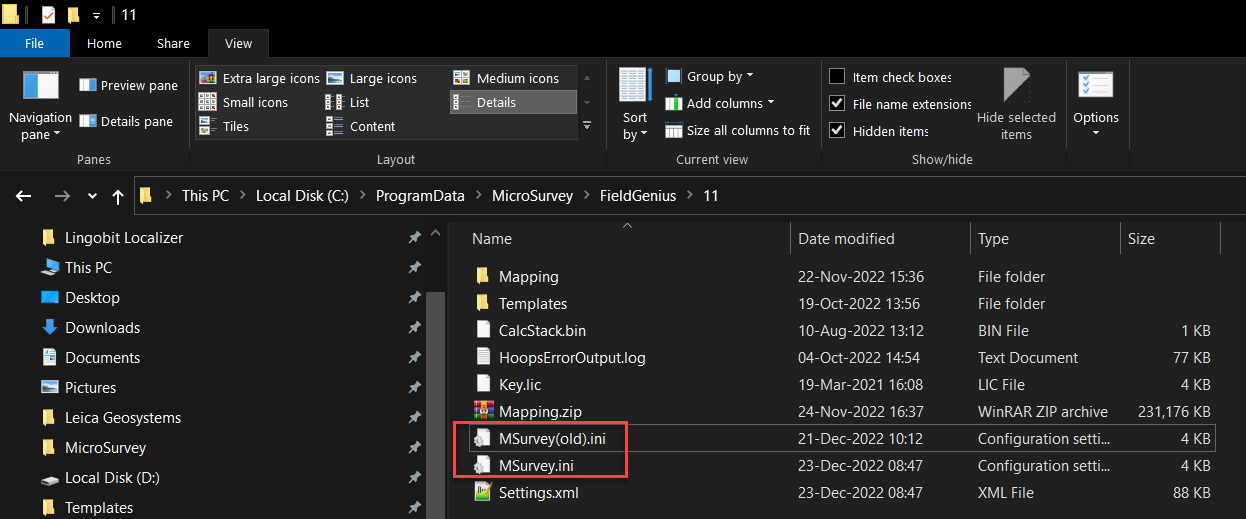This screenshot has width=1246, height=519.
Task: Open folder Options
Action: 1095,103
